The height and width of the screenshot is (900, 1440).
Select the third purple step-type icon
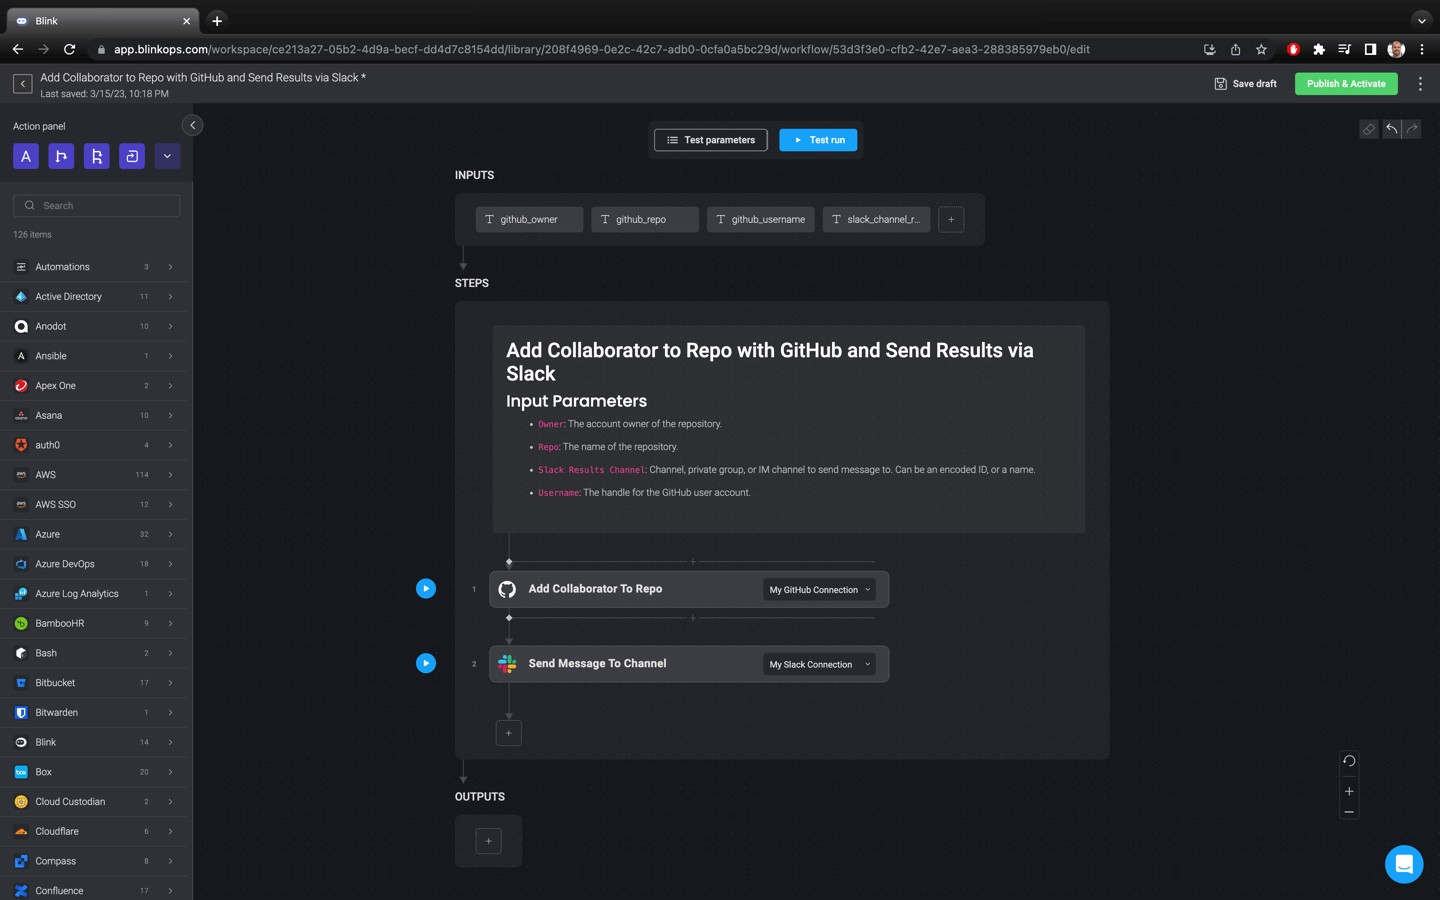(x=96, y=156)
